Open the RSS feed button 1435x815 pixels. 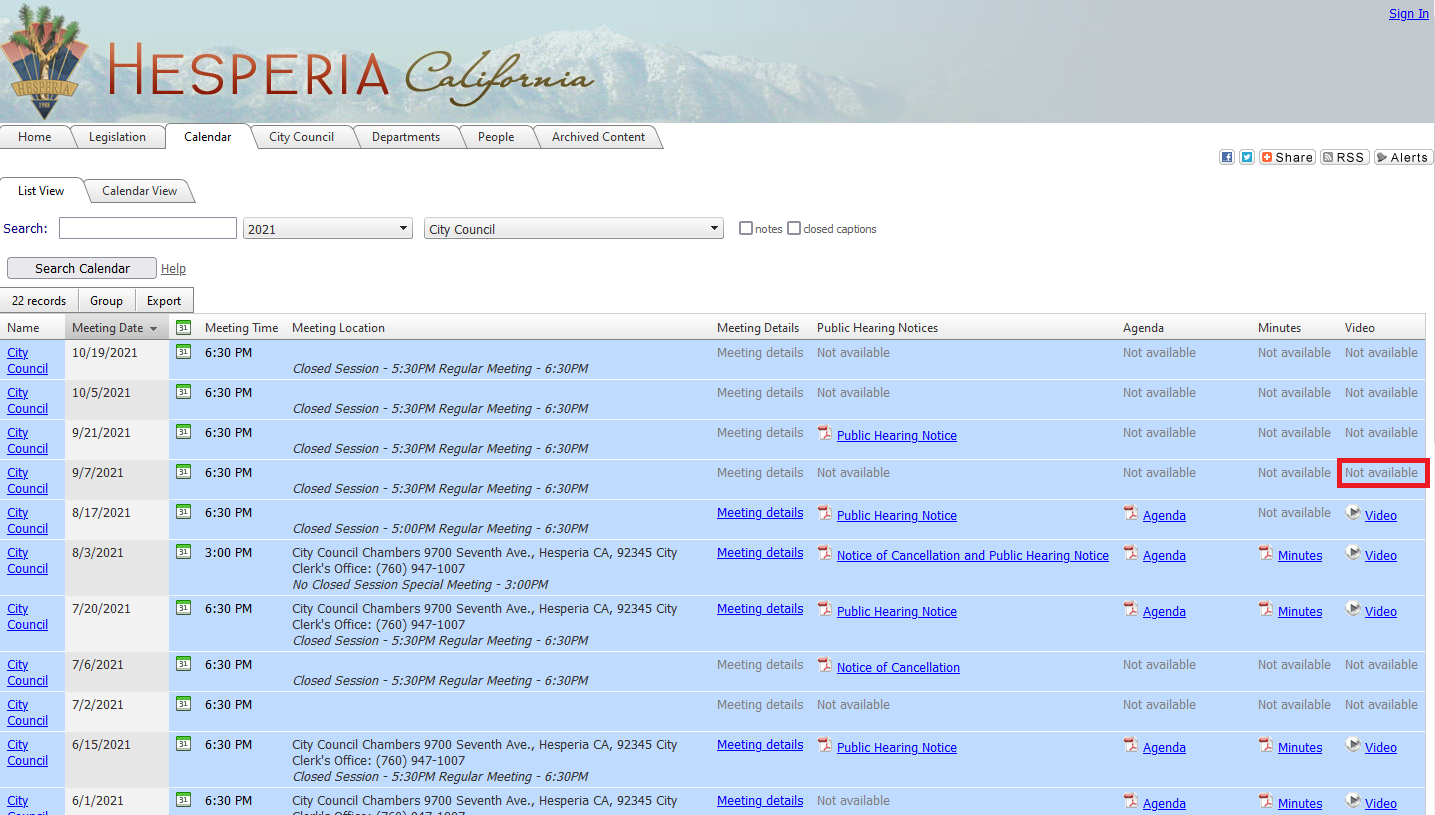[x=1343, y=157]
